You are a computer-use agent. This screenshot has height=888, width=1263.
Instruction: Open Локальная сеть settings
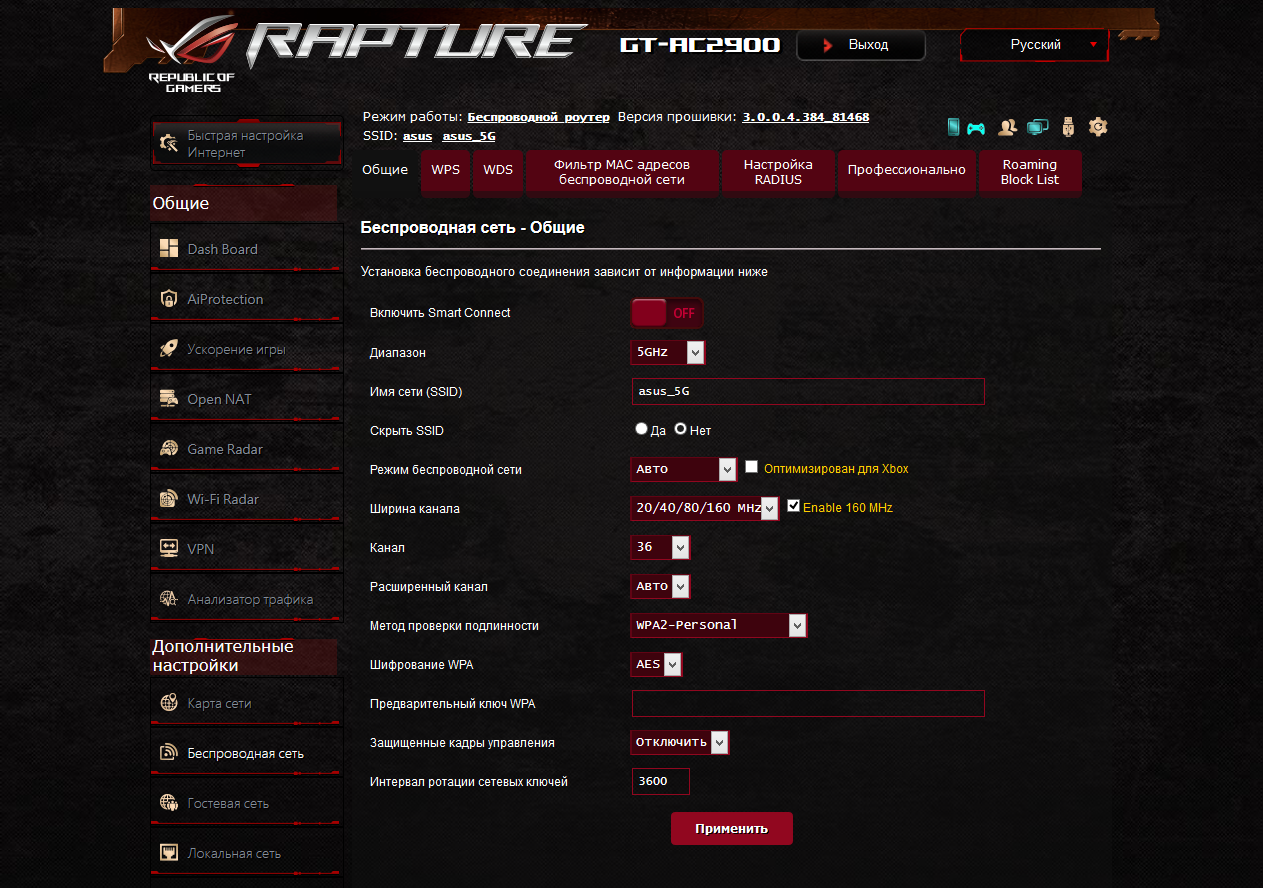245,854
